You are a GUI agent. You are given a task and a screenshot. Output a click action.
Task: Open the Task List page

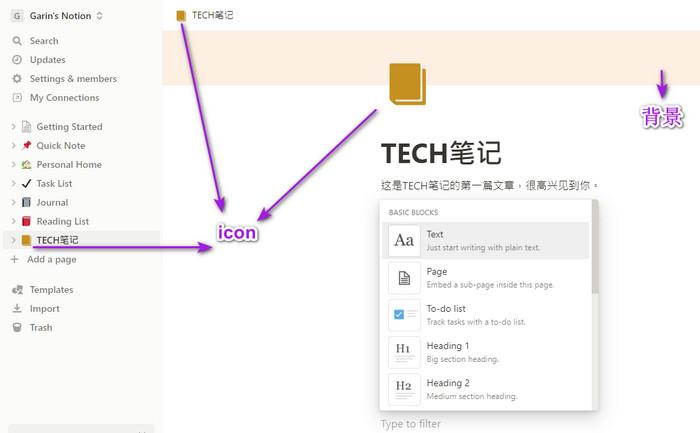click(54, 183)
